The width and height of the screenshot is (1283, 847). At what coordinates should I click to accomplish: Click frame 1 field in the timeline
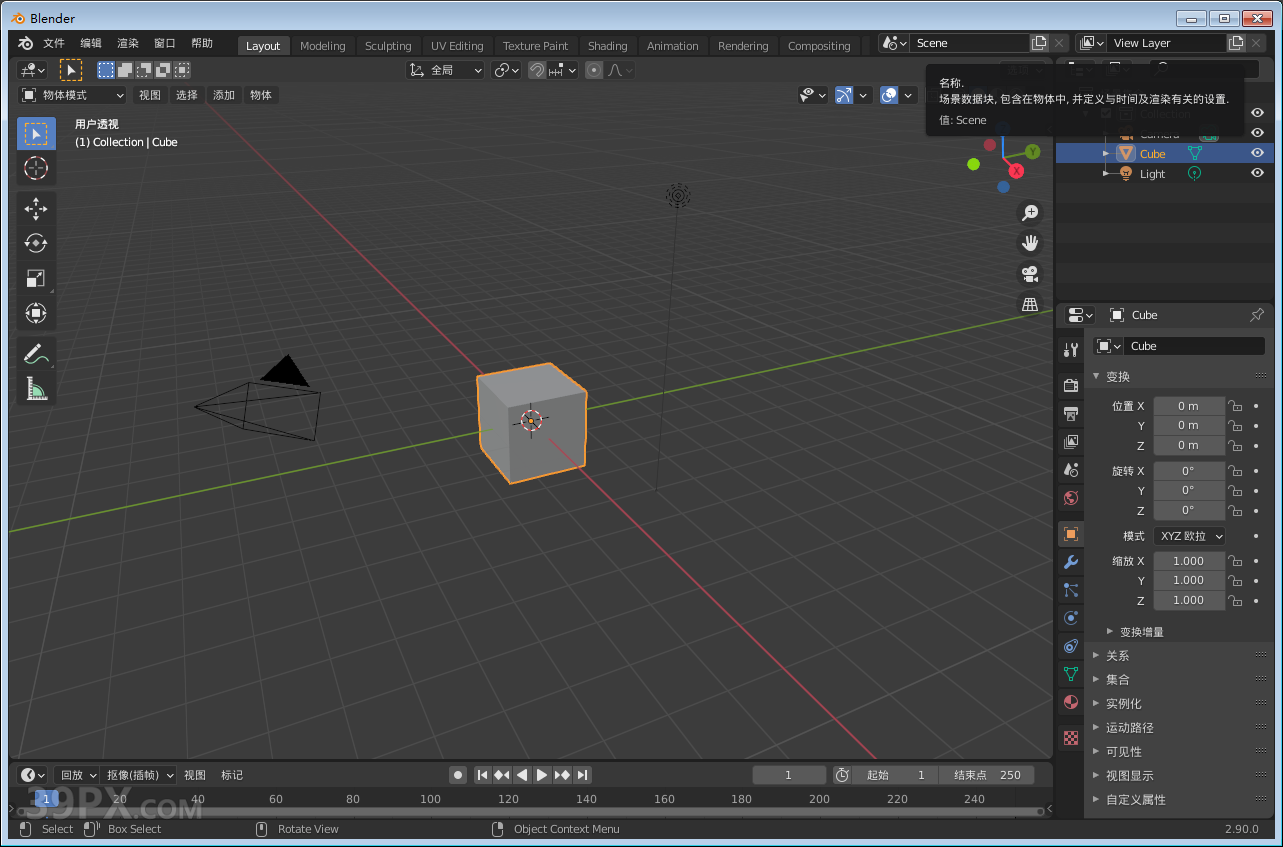[x=789, y=775]
